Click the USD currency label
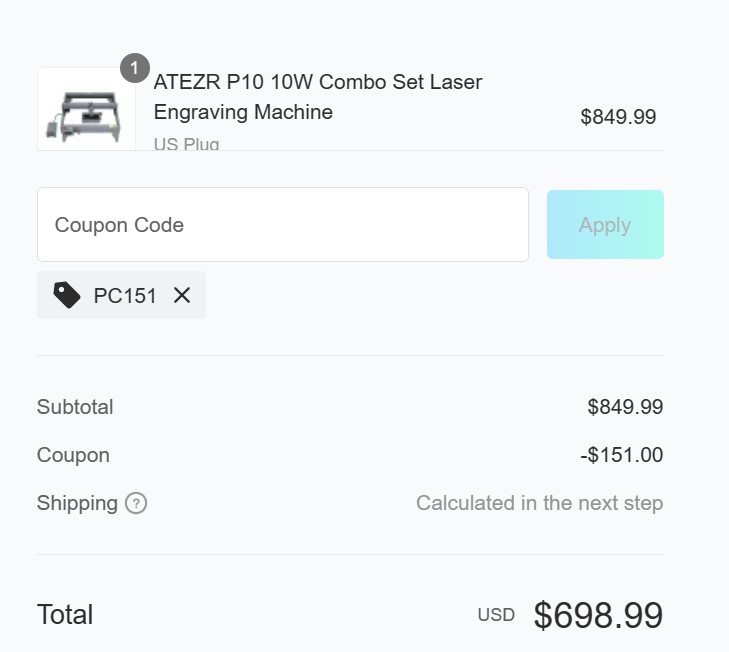This screenshot has height=652, width=729. (x=496, y=615)
